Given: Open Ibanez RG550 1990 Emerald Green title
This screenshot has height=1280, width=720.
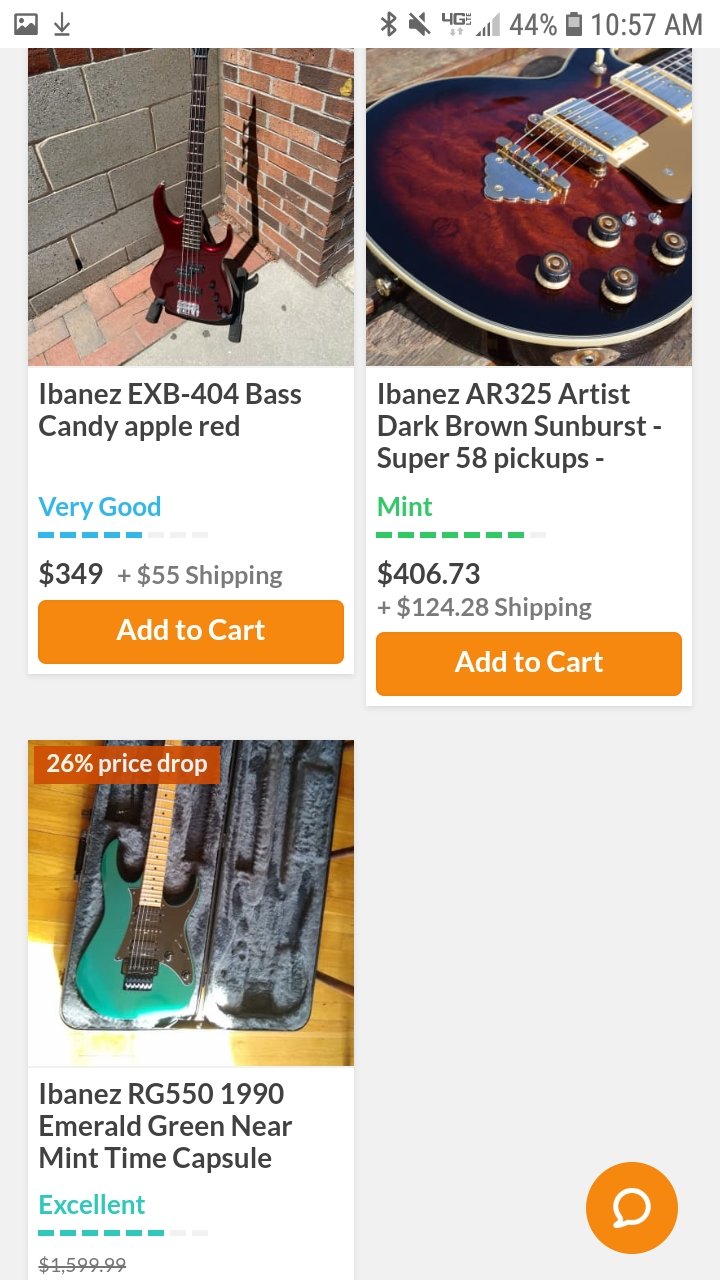Looking at the screenshot, I should 165,1126.
